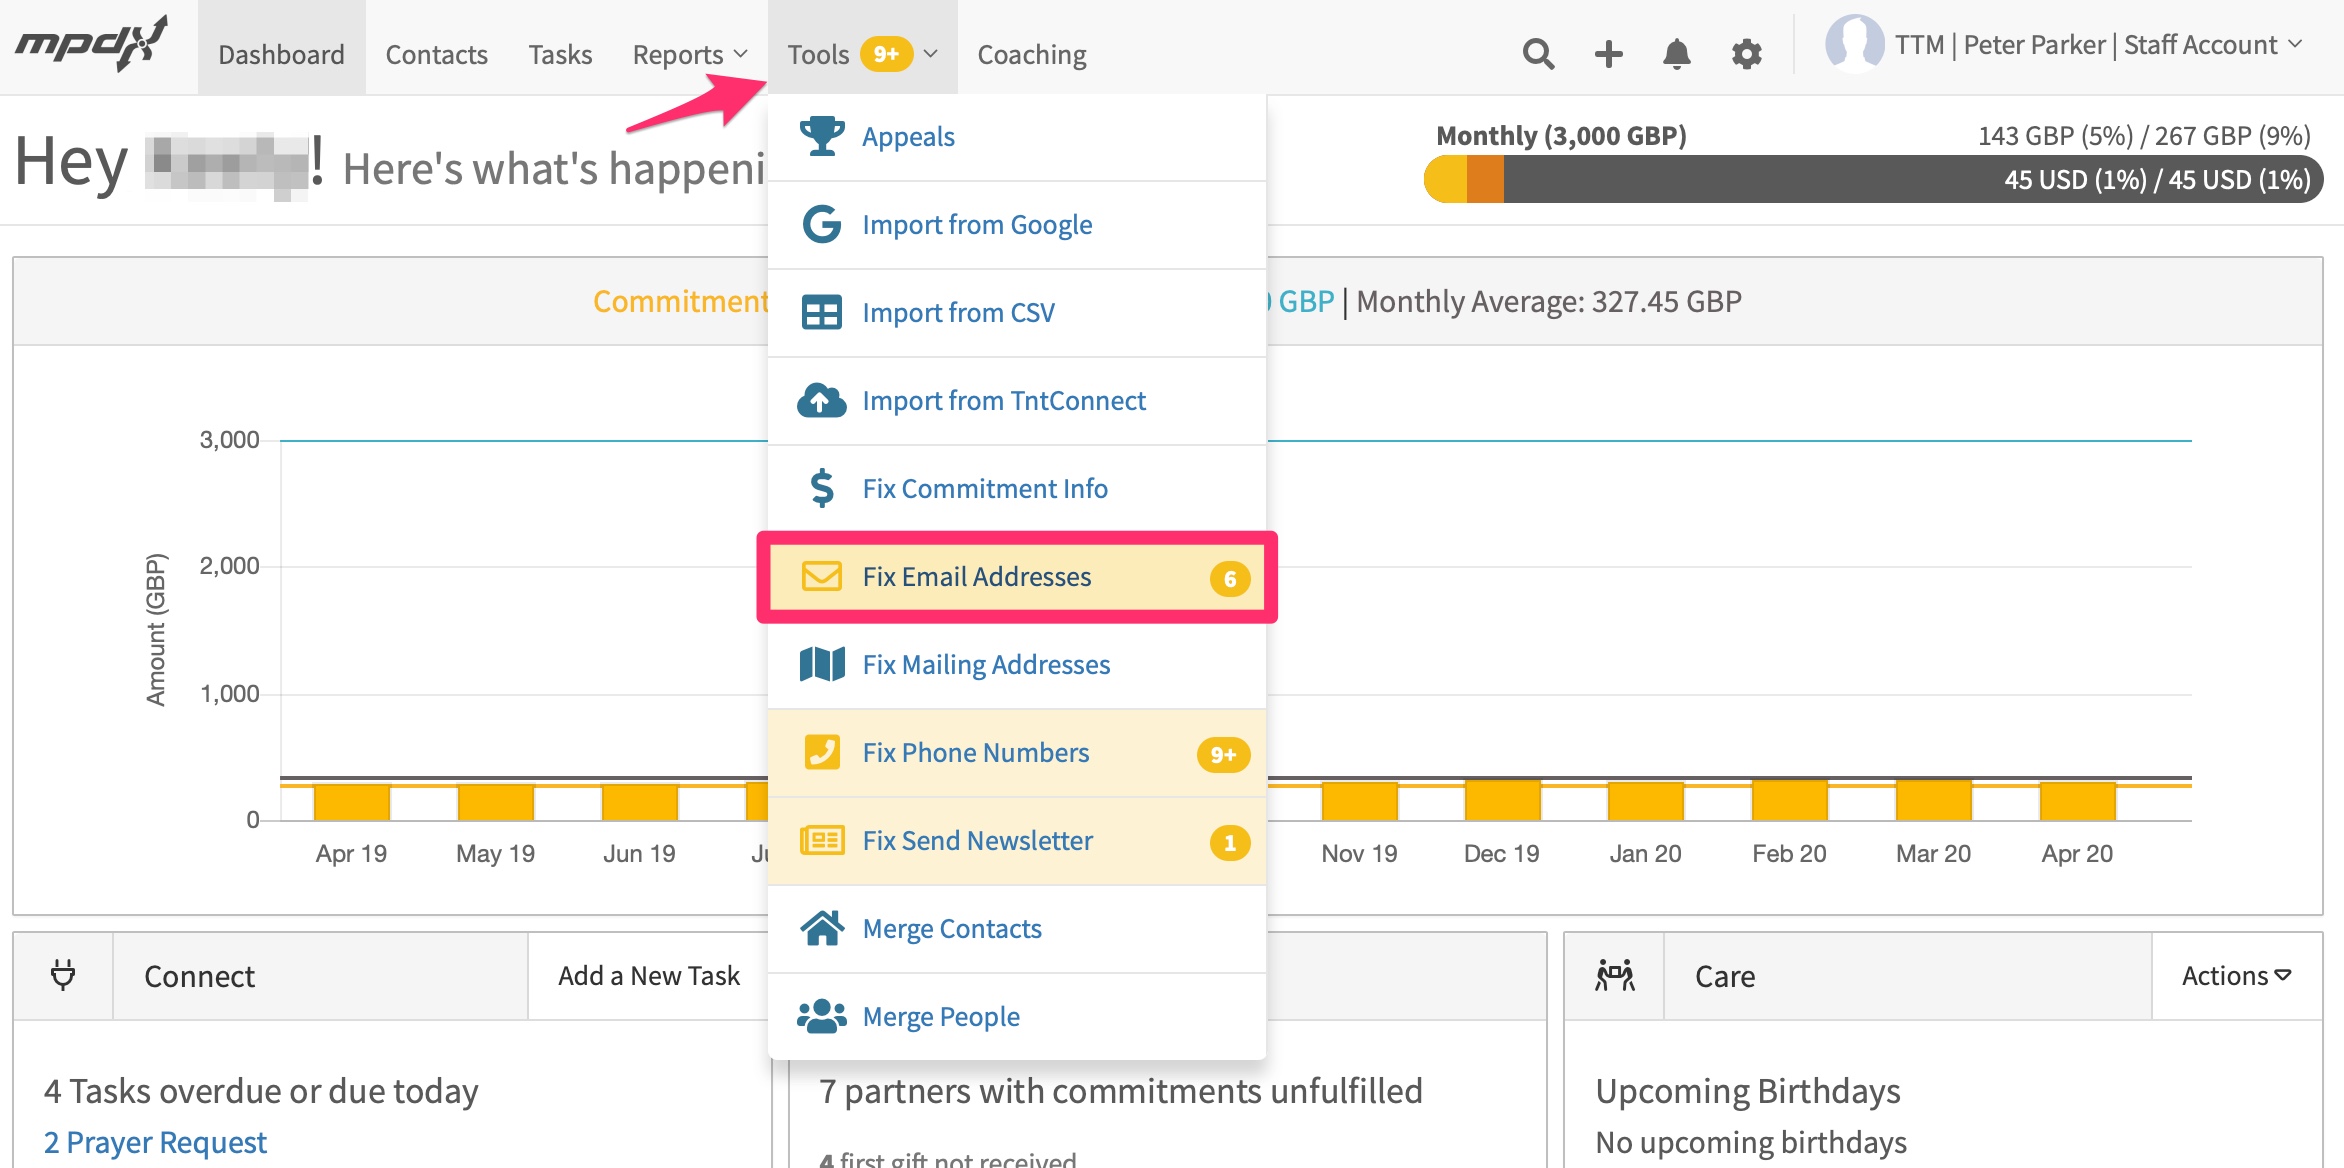Image resolution: width=2344 pixels, height=1168 pixels.
Task: Click the plus add icon
Action: (x=1608, y=53)
